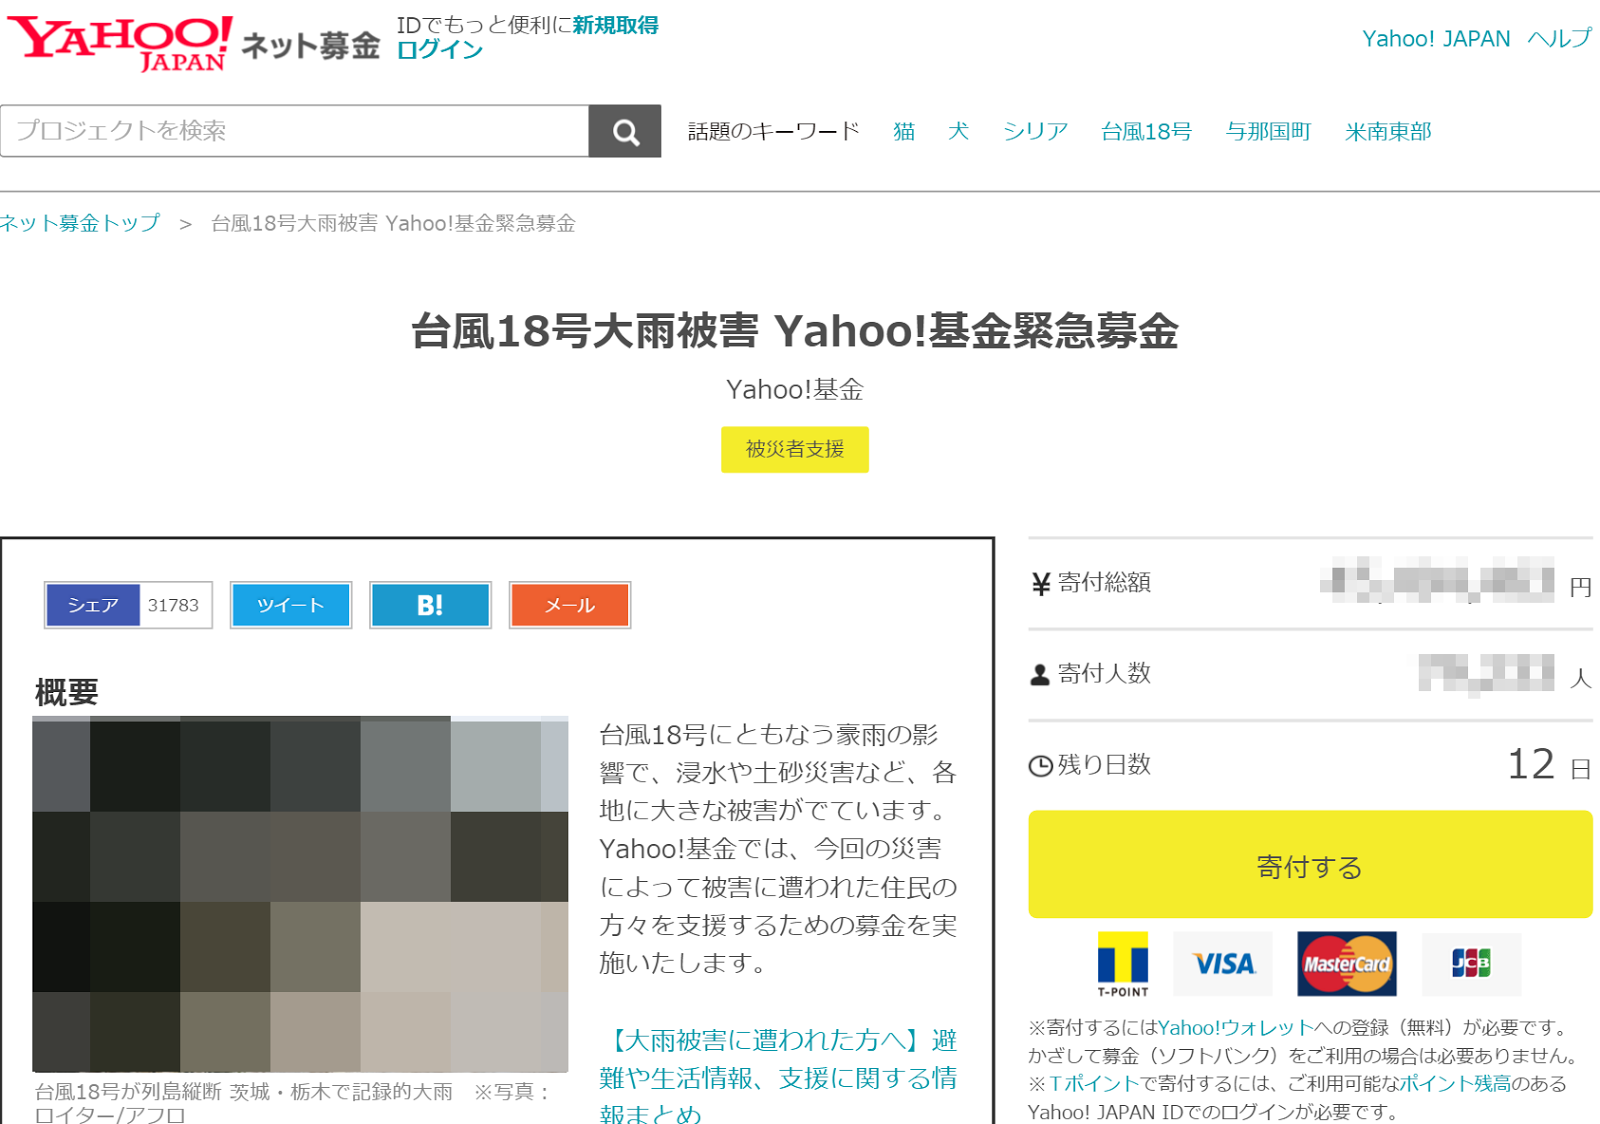Click the orange メール button
Image resolution: width=1600 pixels, height=1124 pixels.
click(x=570, y=605)
